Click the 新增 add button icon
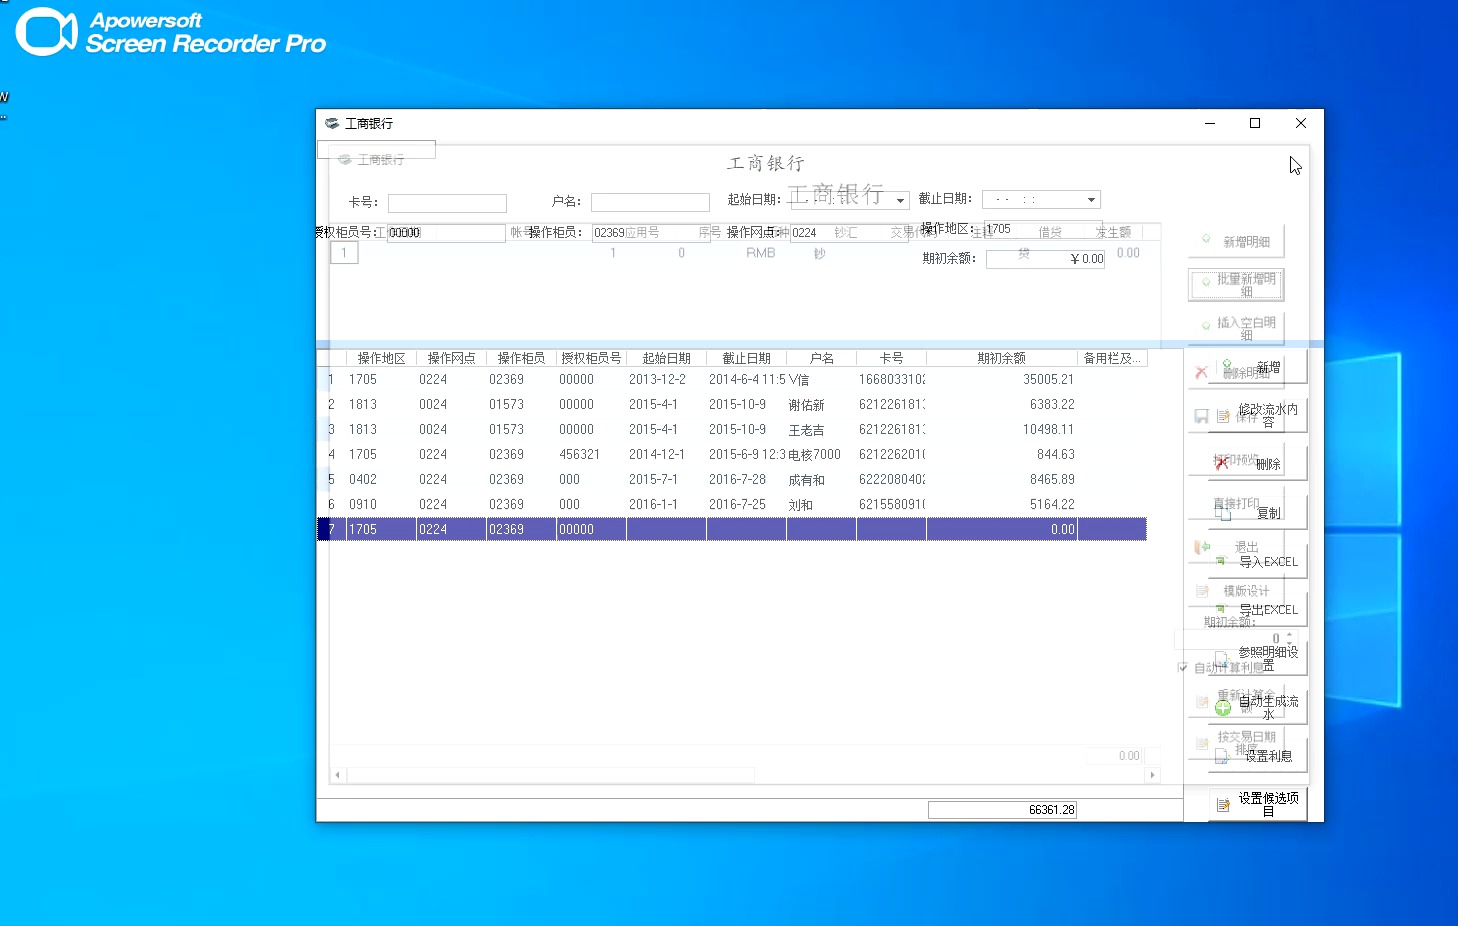The height and width of the screenshot is (926, 1458). 1227,365
